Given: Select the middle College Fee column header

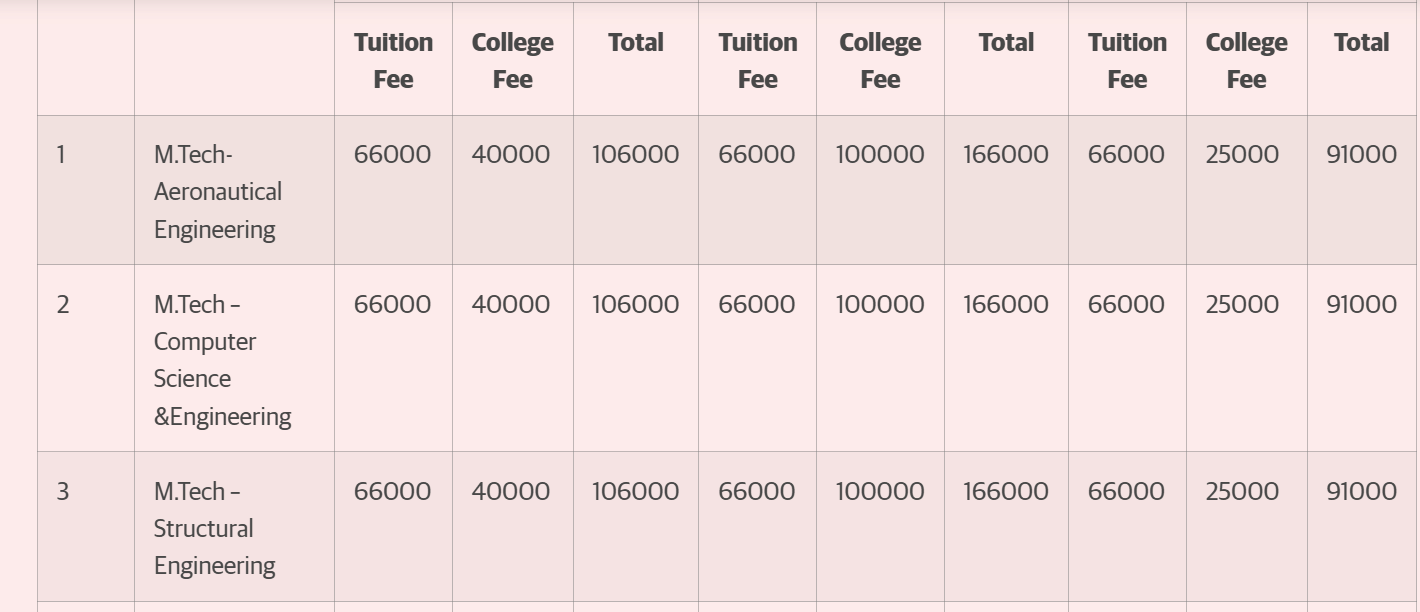Looking at the screenshot, I should click(x=880, y=60).
